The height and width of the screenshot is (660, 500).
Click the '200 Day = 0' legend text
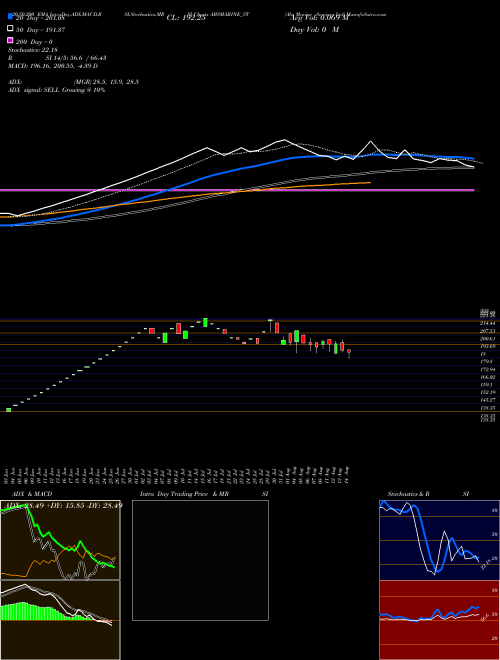point(35,42)
